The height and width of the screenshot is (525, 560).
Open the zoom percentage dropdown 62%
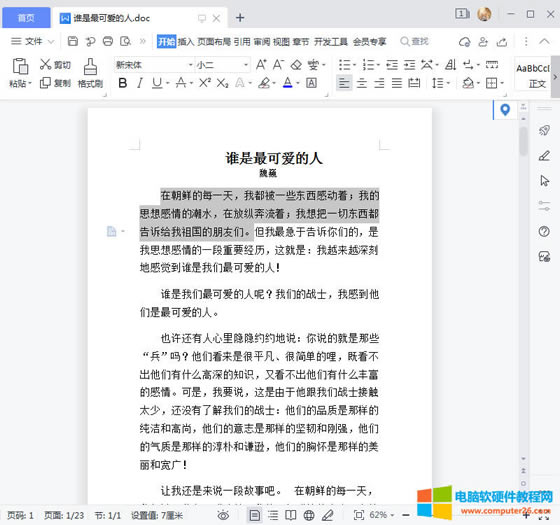click(382, 515)
